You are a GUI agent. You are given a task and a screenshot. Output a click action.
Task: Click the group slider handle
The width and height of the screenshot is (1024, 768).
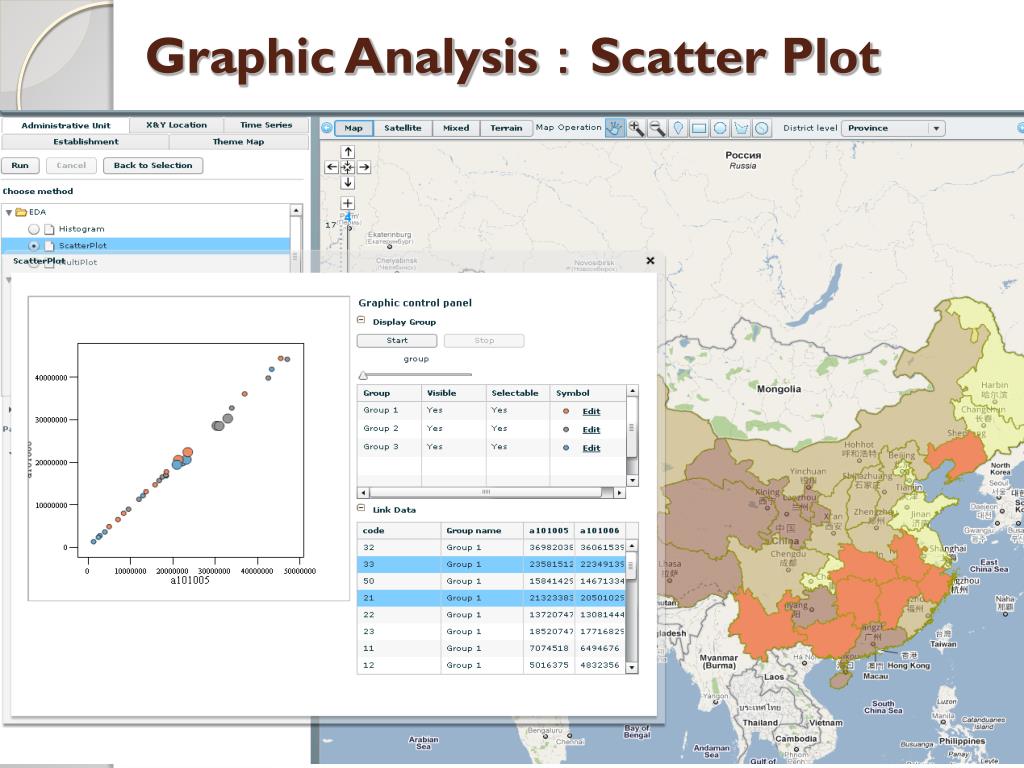pos(363,375)
